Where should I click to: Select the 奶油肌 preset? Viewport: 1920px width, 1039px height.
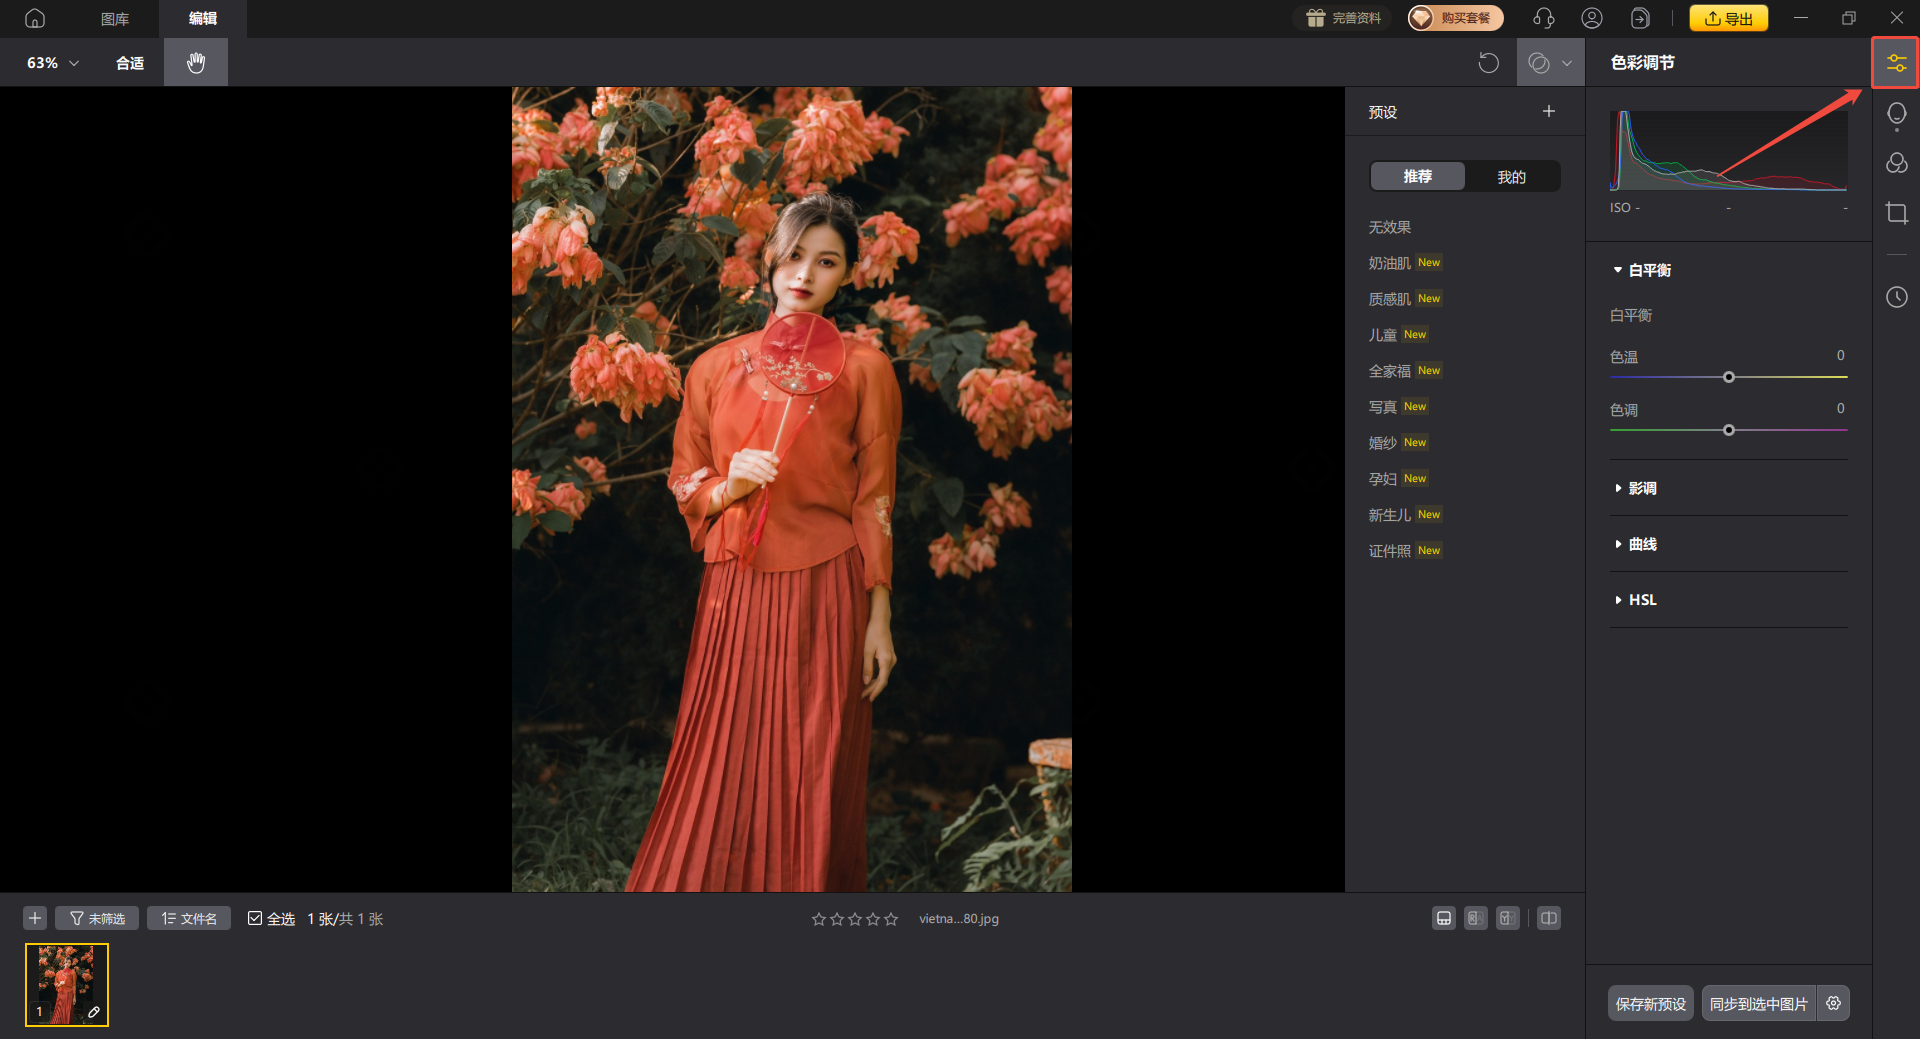pyautogui.click(x=1389, y=263)
